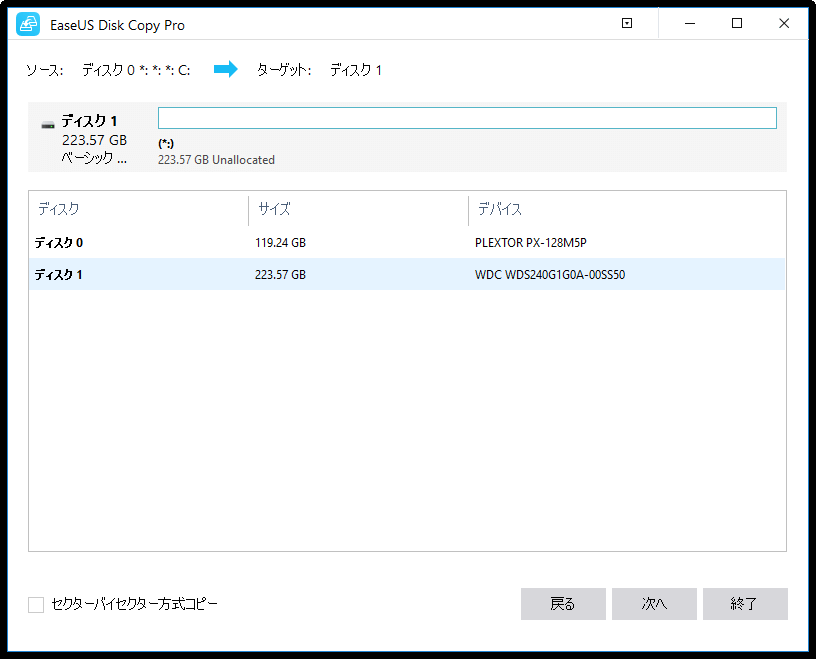Screen dimensions: 816x659
Task: Click source text ディスク 0 *: *: *: C:
Action: click(136, 70)
